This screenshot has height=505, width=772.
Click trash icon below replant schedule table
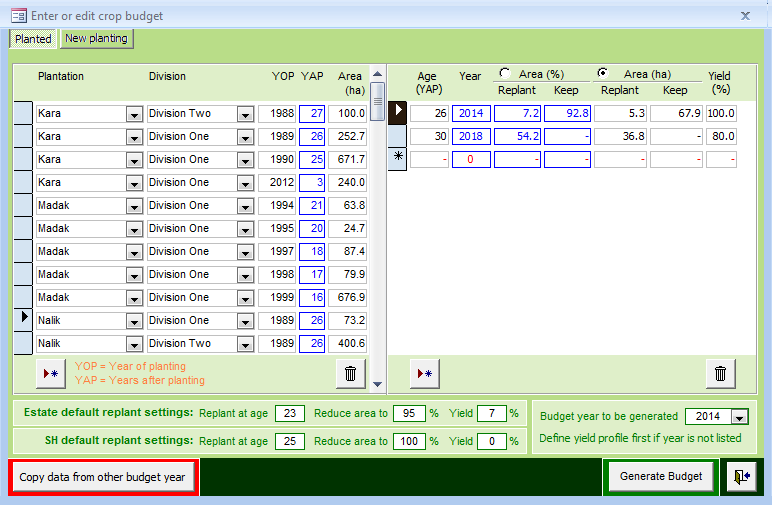coord(720,374)
